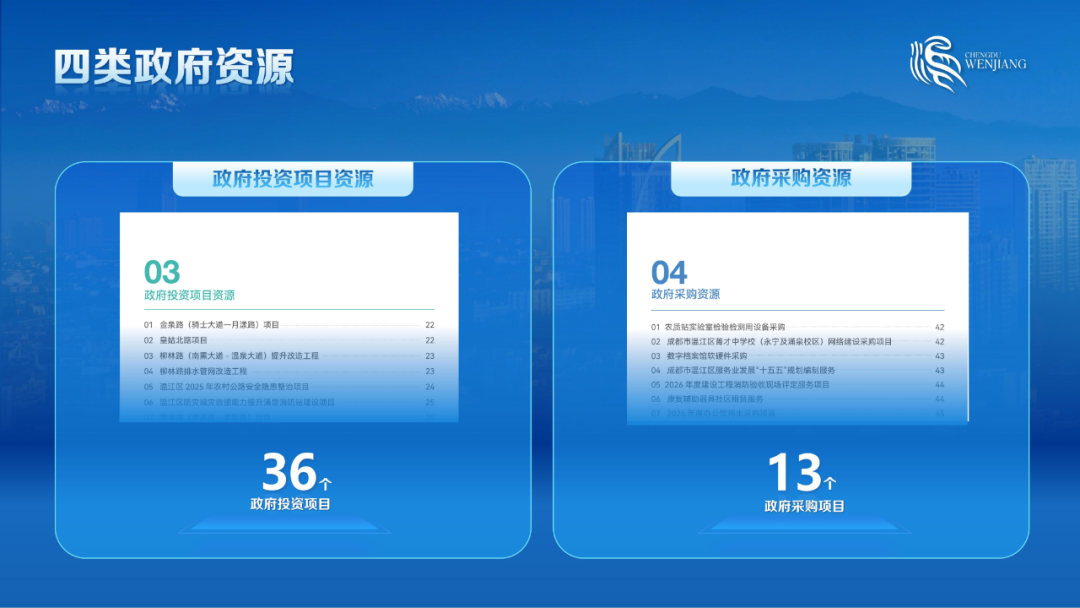Open 农质站实验室检验检测用设备采购 entry
This screenshot has height=608, width=1080.
tap(725, 327)
